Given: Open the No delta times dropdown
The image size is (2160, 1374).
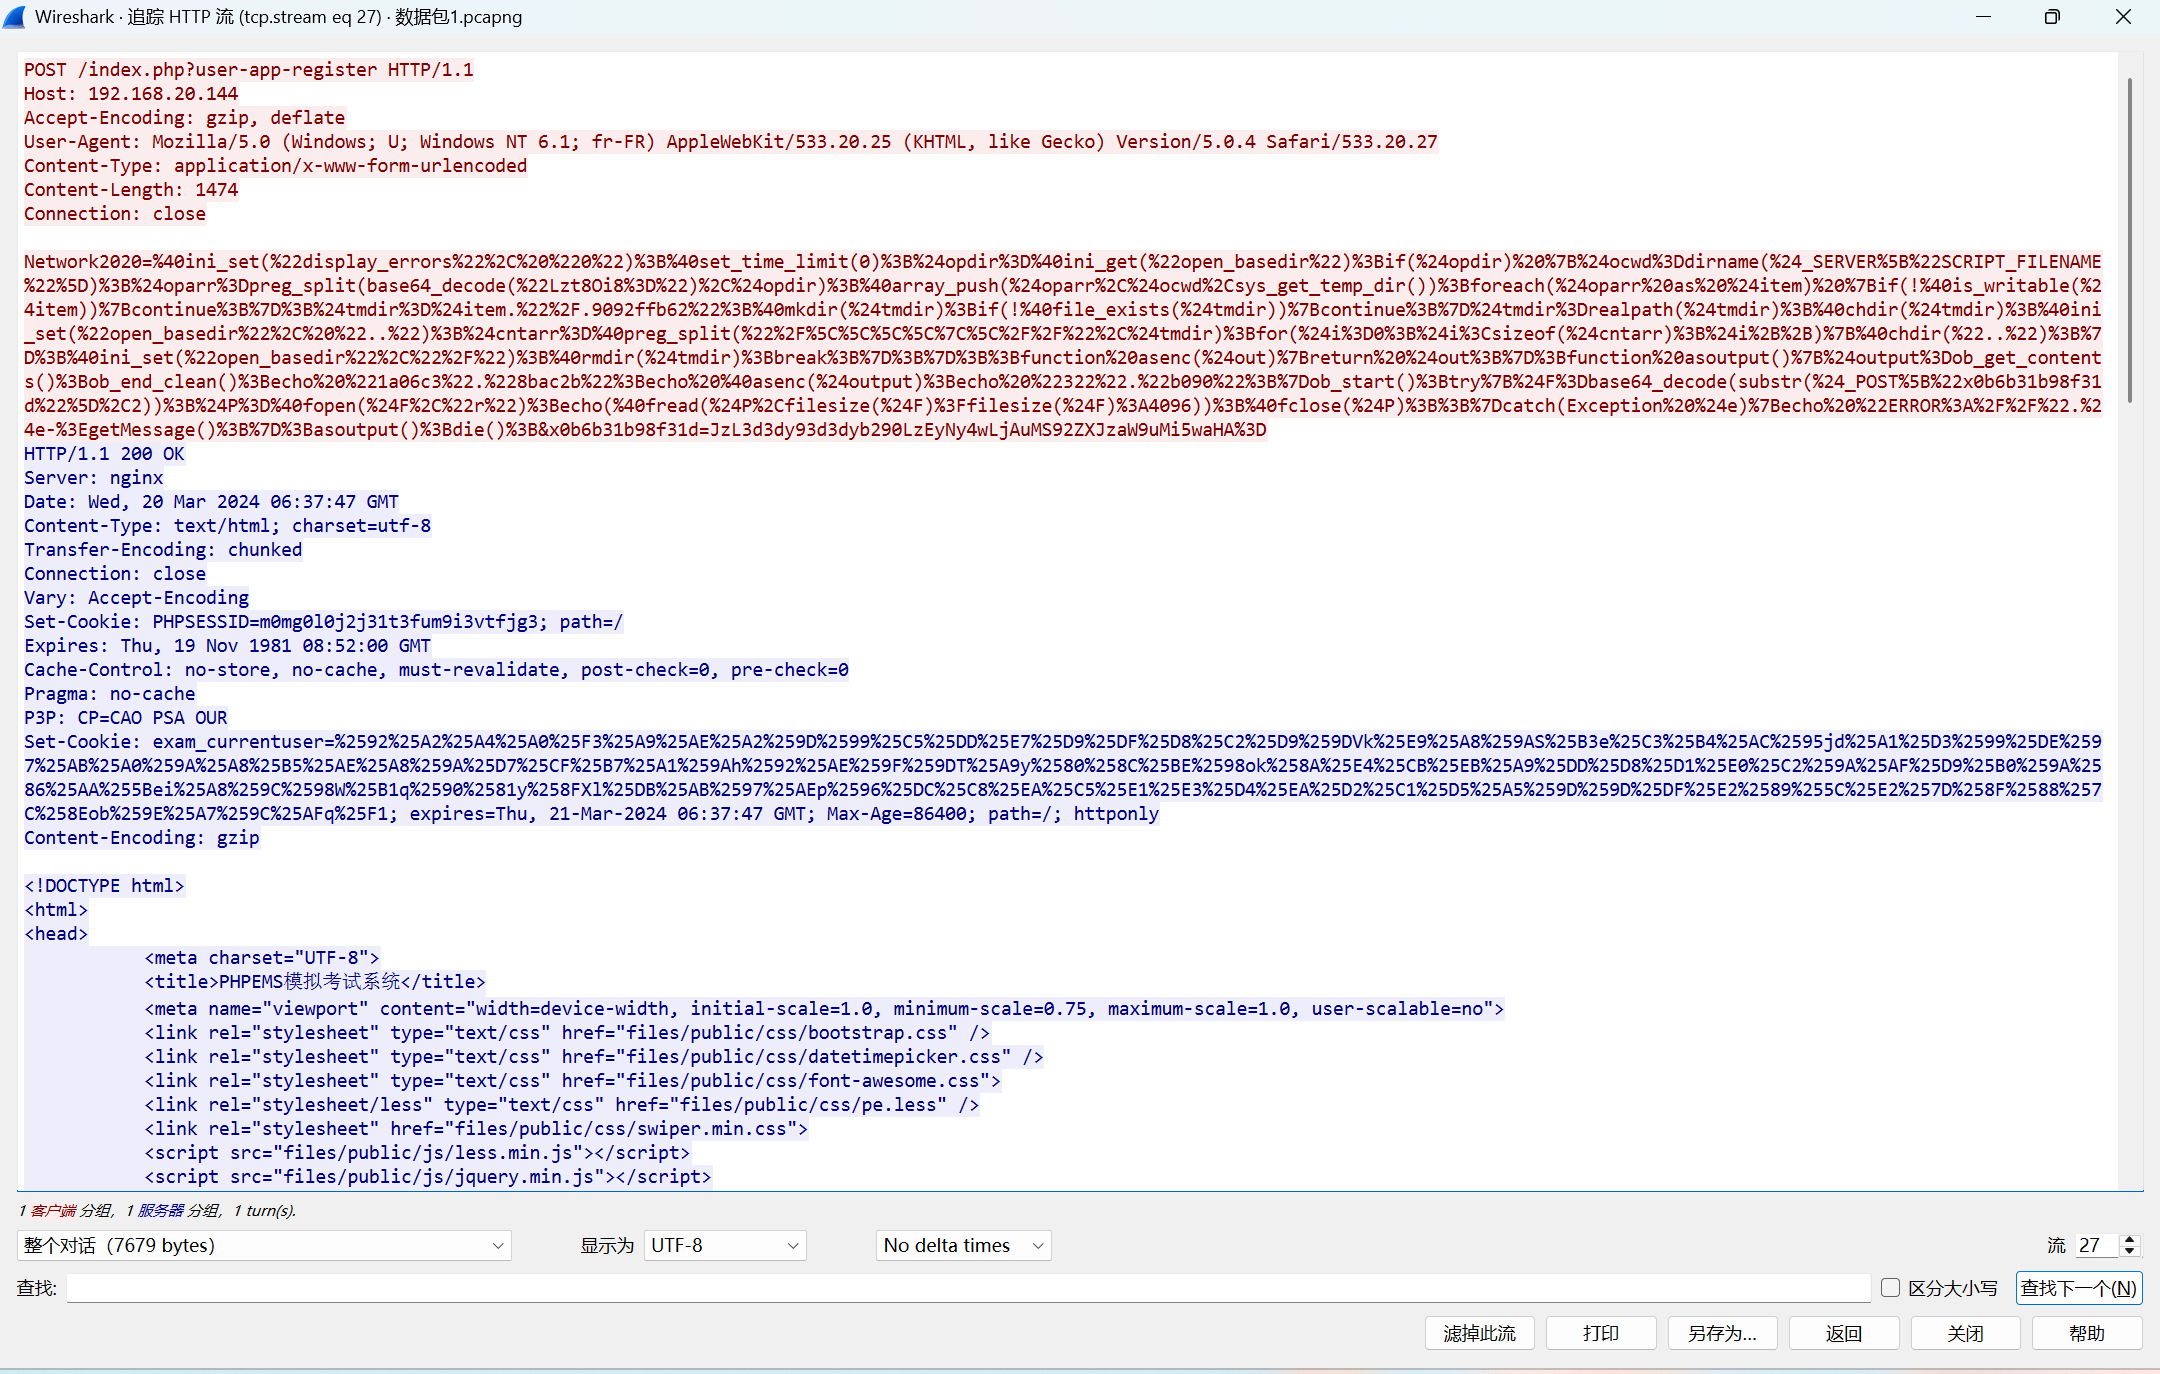Looking at the screenshot, I should coord(963,1245).
